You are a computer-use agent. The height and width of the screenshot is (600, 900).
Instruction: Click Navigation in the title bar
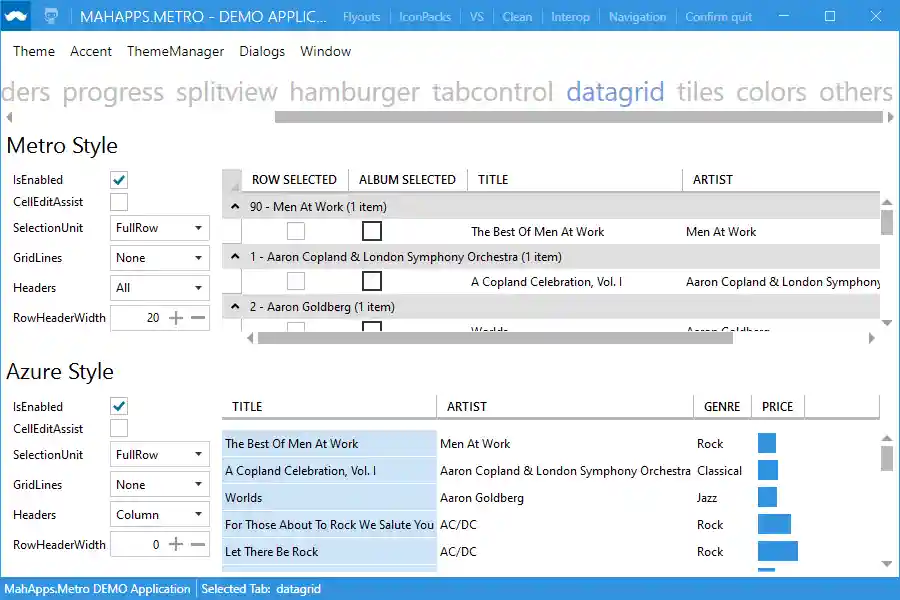tap(637, 16)
